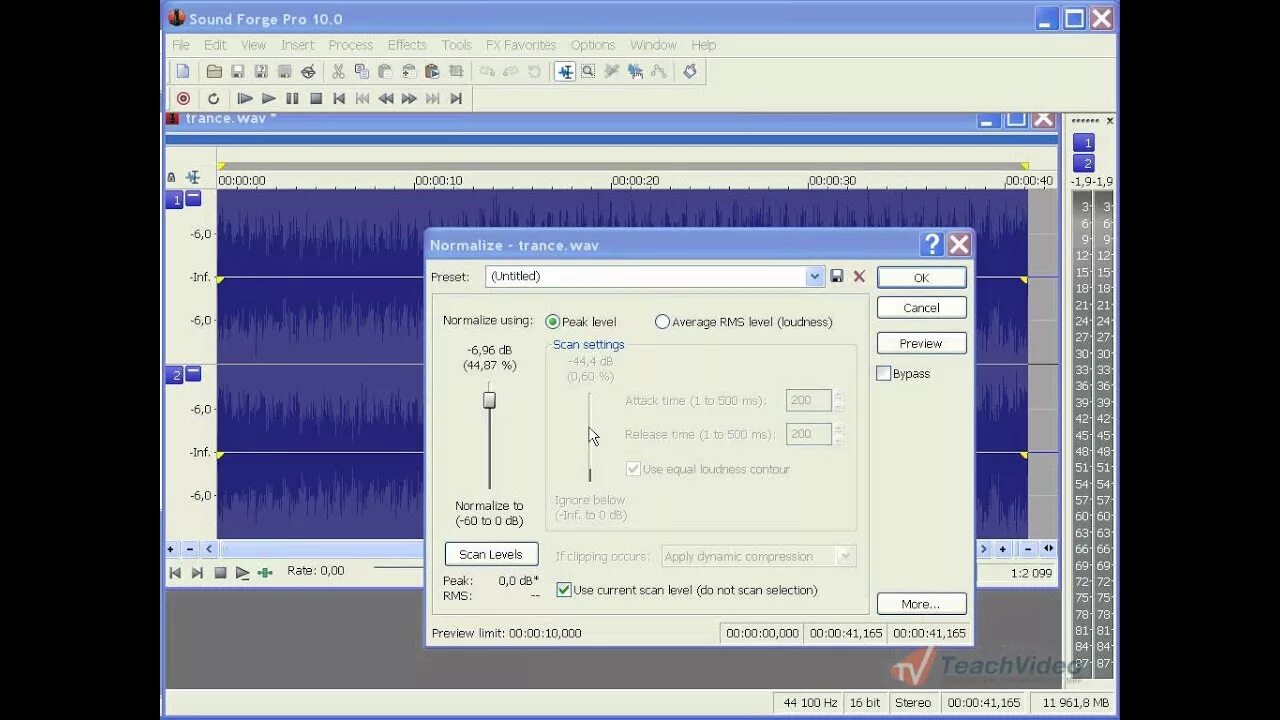This screenshot has height=720, width=1280.
Task: Open the Effects menu
Action: [x=407, y=45]
